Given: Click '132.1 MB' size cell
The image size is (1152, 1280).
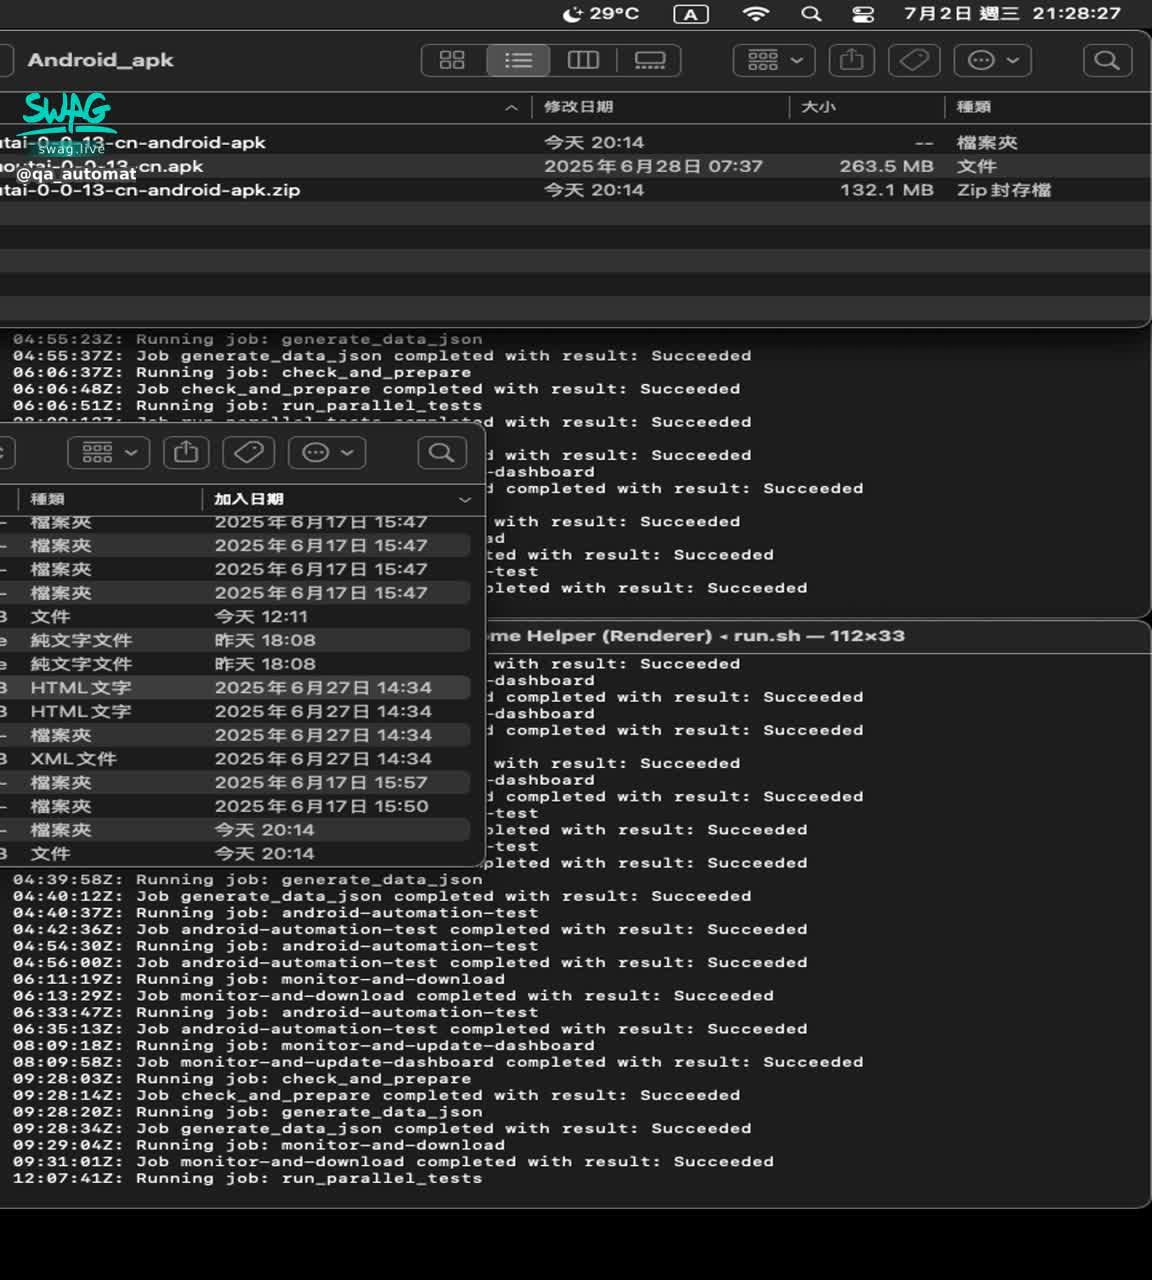Looking at the screenshot, I should tap(887, 190).
